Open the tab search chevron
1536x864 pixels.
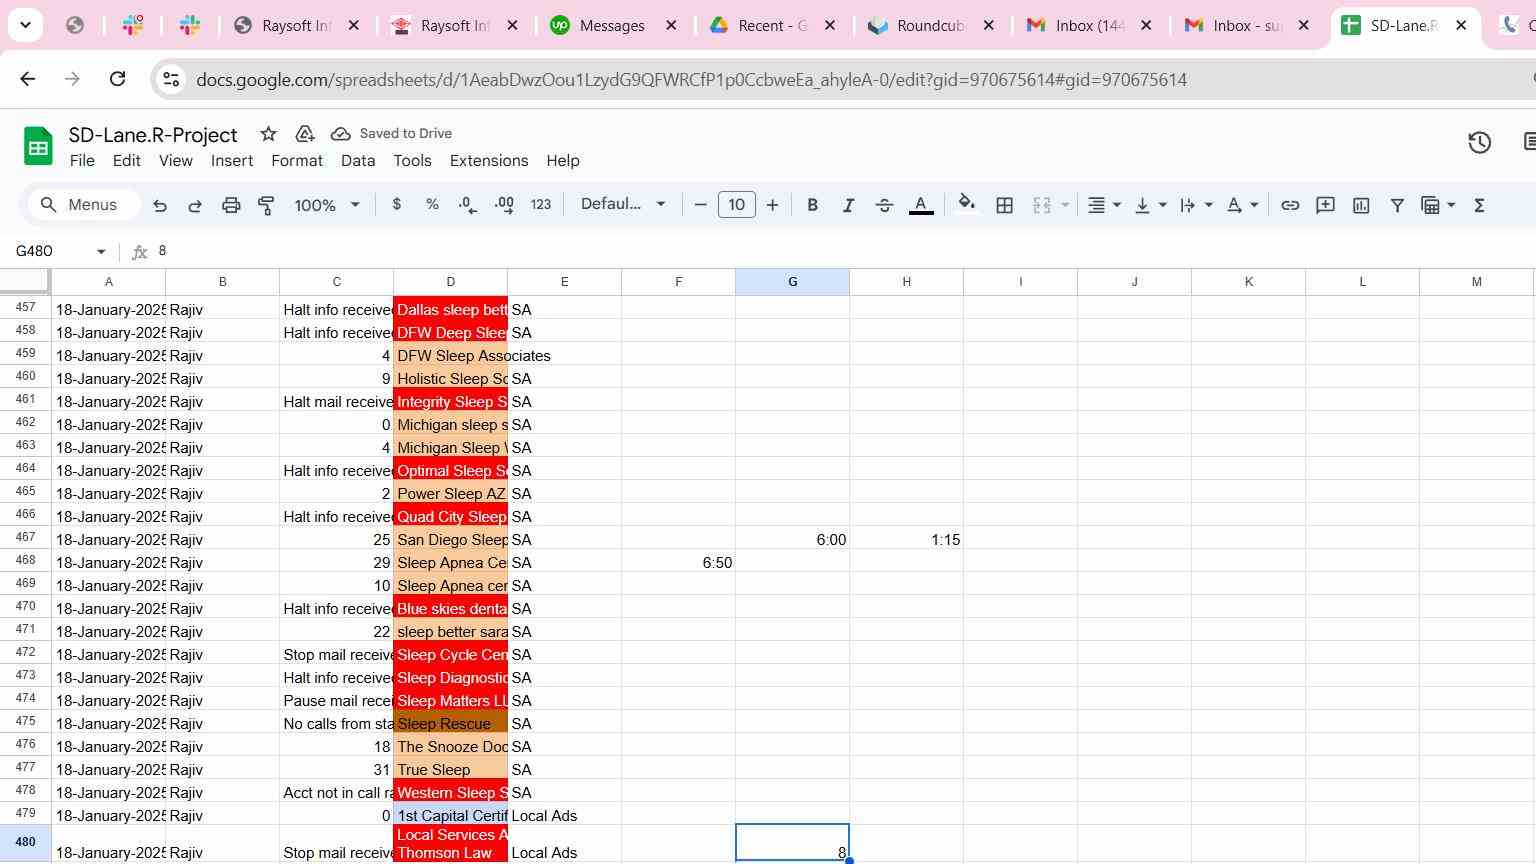tap(25, 26)
